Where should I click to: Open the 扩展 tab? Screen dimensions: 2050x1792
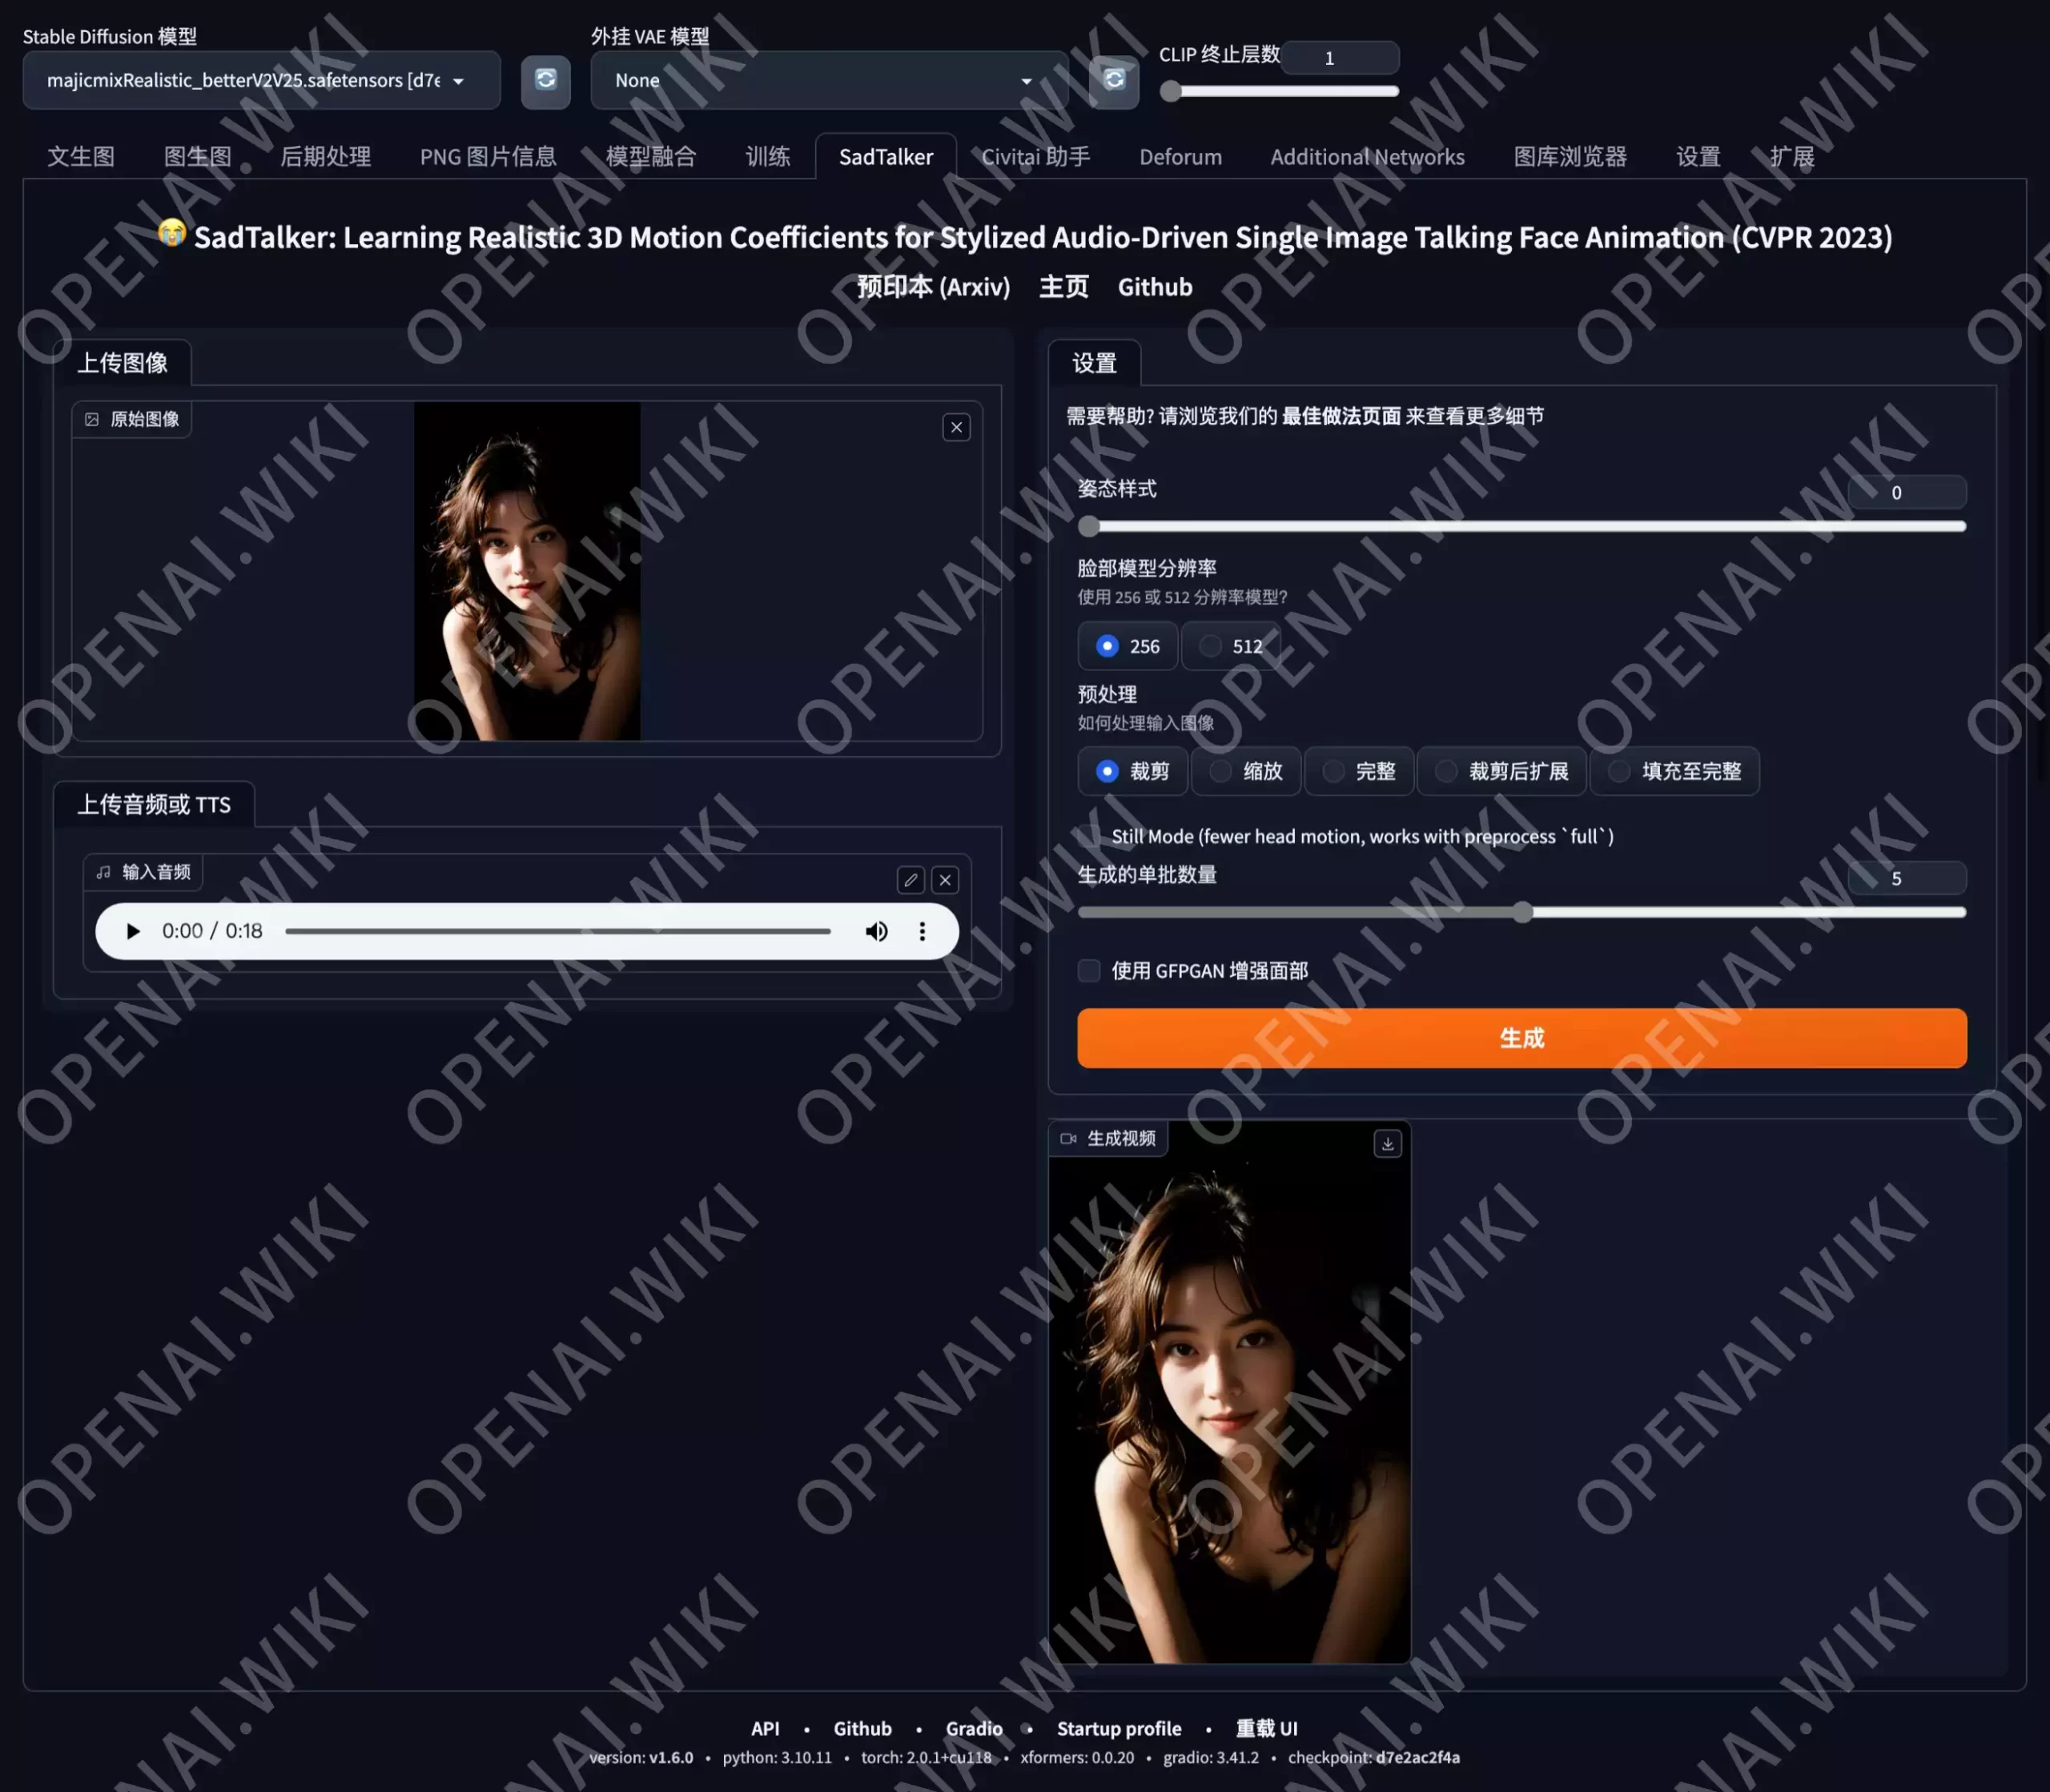[1792, 157]
